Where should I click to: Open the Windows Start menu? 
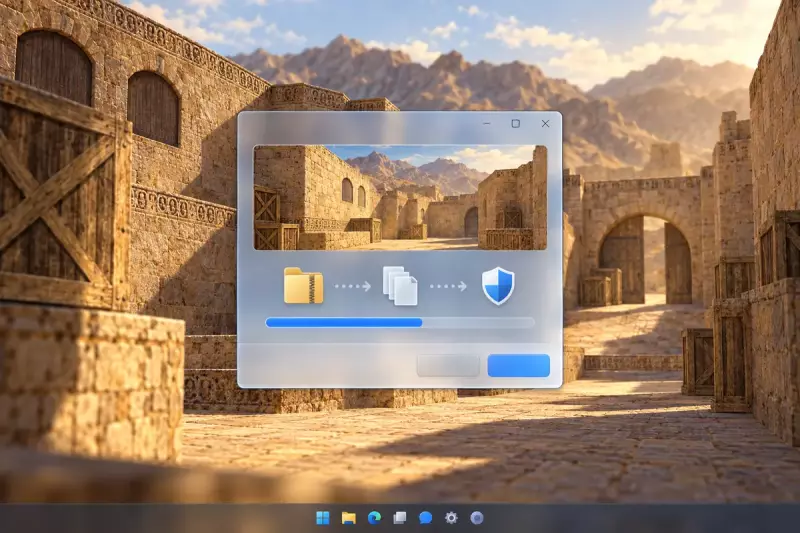pyautogui.click(x=323, y=518)
